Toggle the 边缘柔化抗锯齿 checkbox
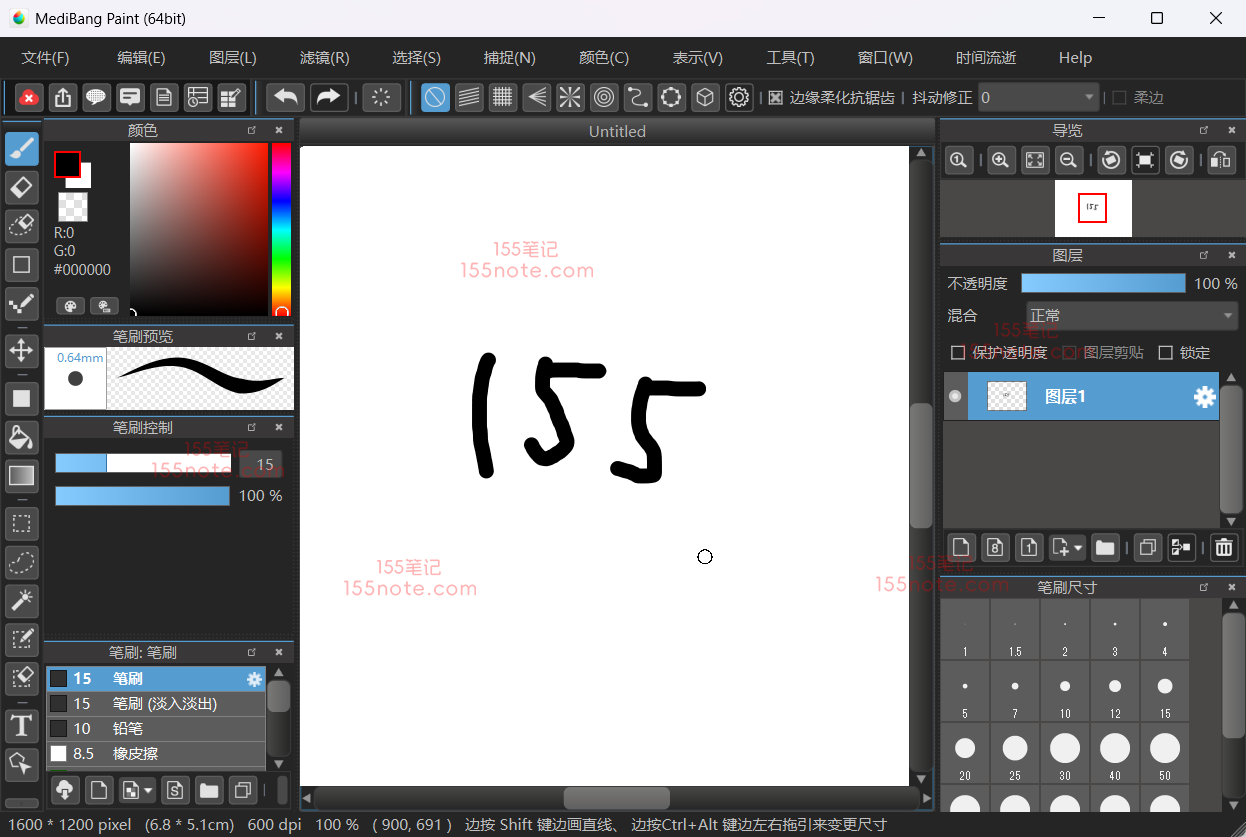This screenshot has height=837, width=1246. (x=775, y=98)
